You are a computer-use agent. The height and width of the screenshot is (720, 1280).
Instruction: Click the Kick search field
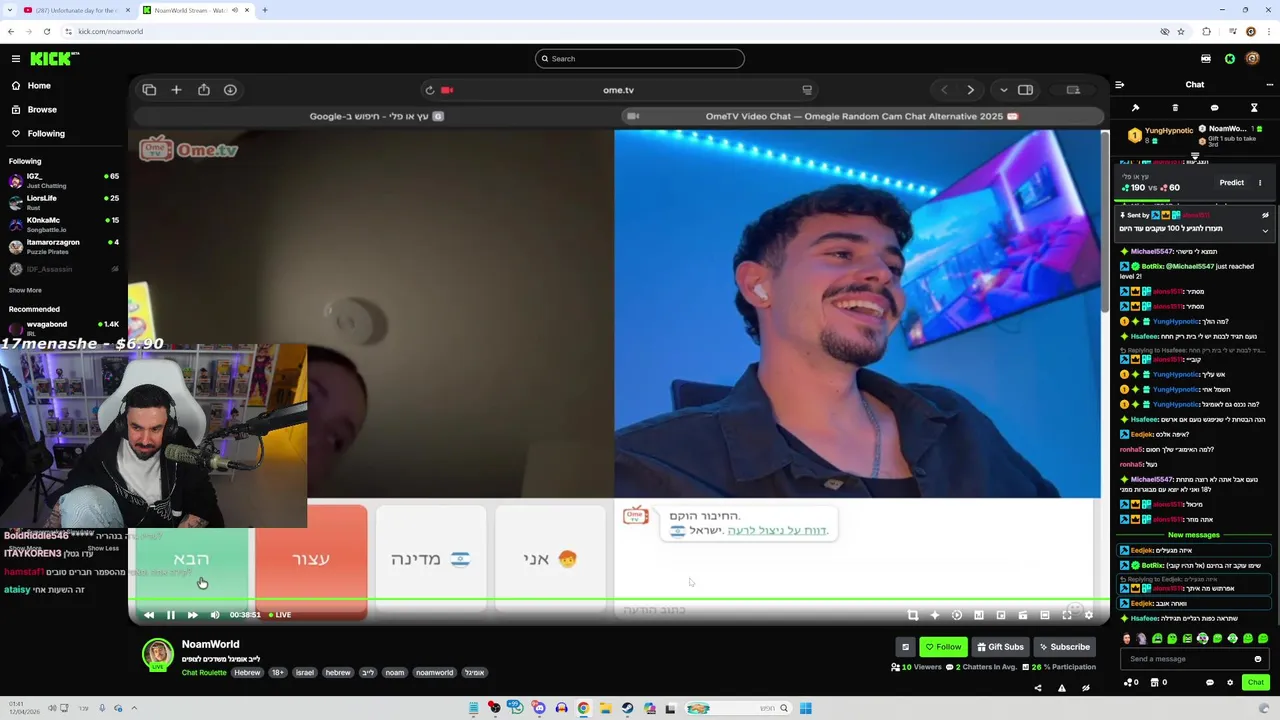click(x=640, y=59)
